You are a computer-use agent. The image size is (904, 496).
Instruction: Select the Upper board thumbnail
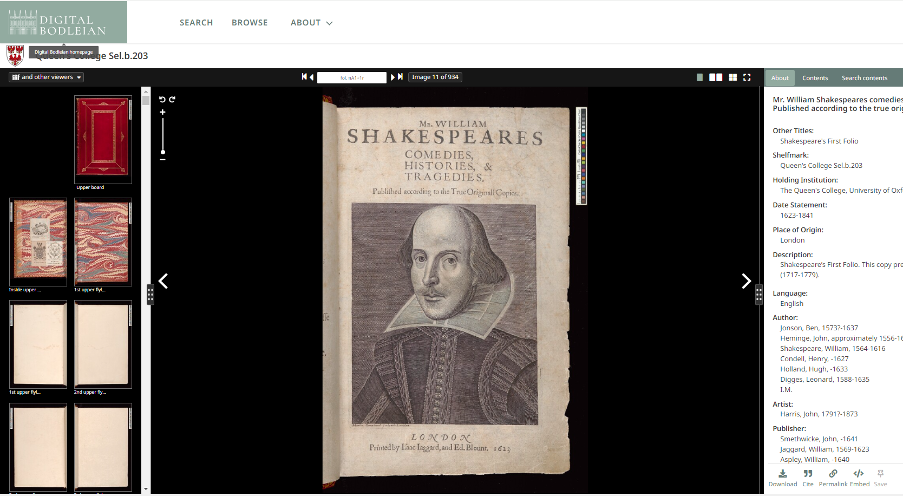(103, 140)
